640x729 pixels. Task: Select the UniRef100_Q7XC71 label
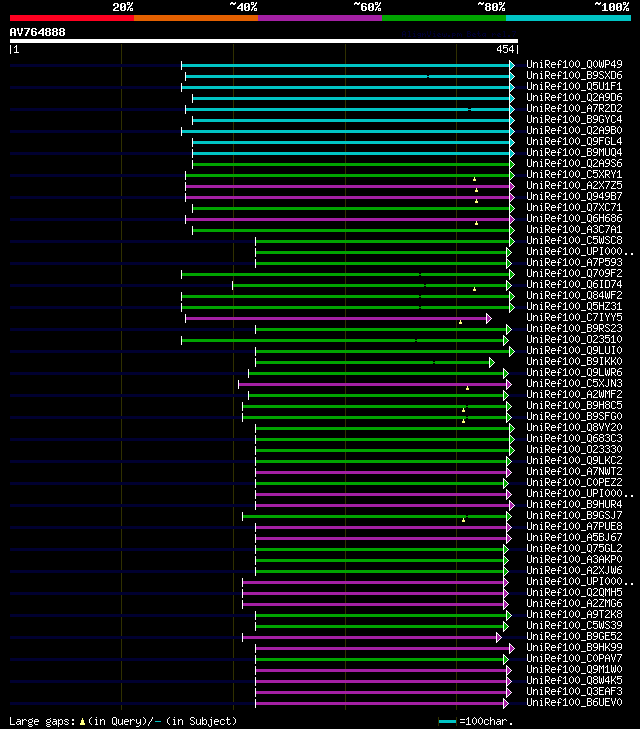point(574,207)
